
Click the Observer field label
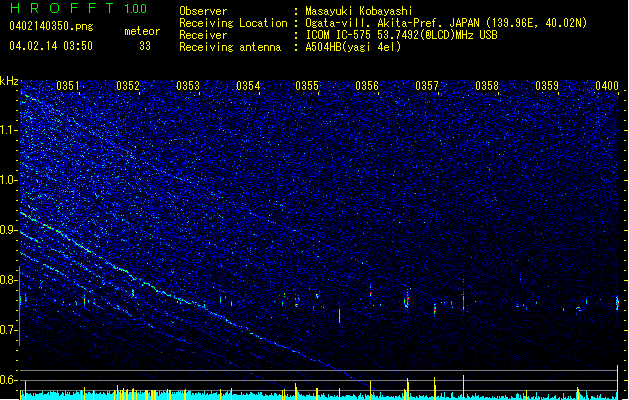tap(203, 11)
